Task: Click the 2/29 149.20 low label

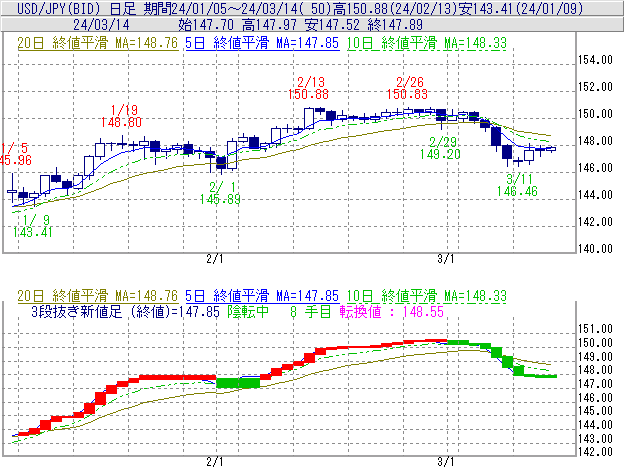Action: point(440,148)
